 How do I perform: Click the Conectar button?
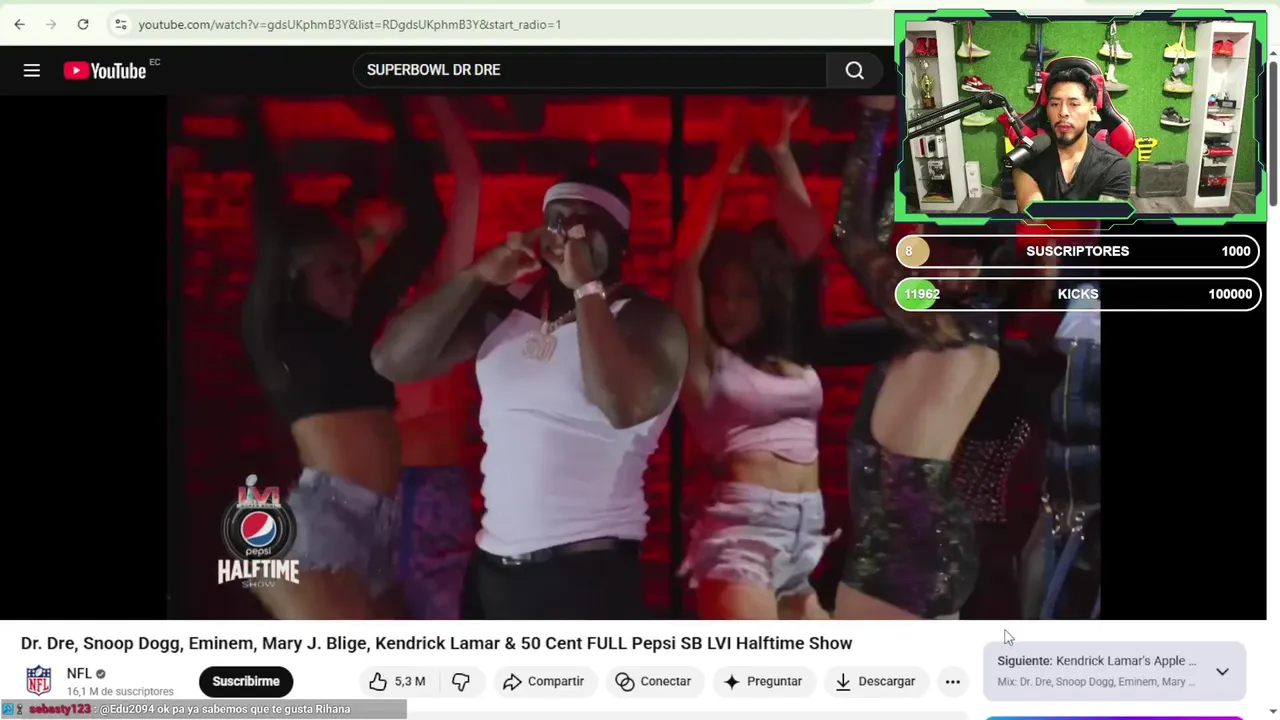[653, 681]
